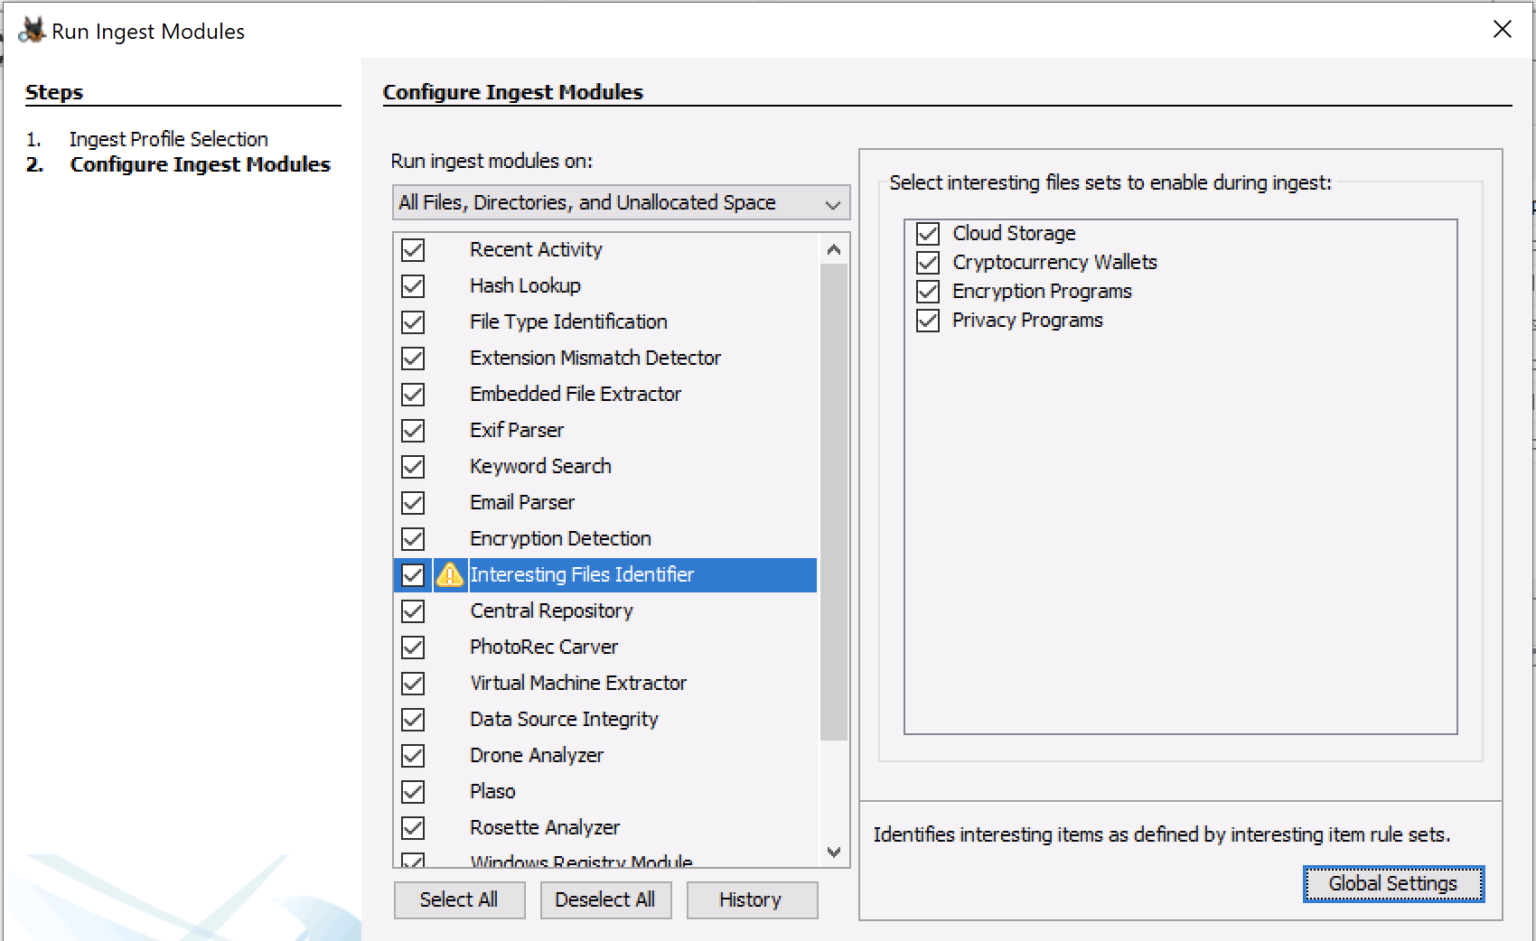Image resolution: width=1536 pixels, height=941 pixels.
Task: Click the module list scroll down arrow
Action: (x=834, y=852)
